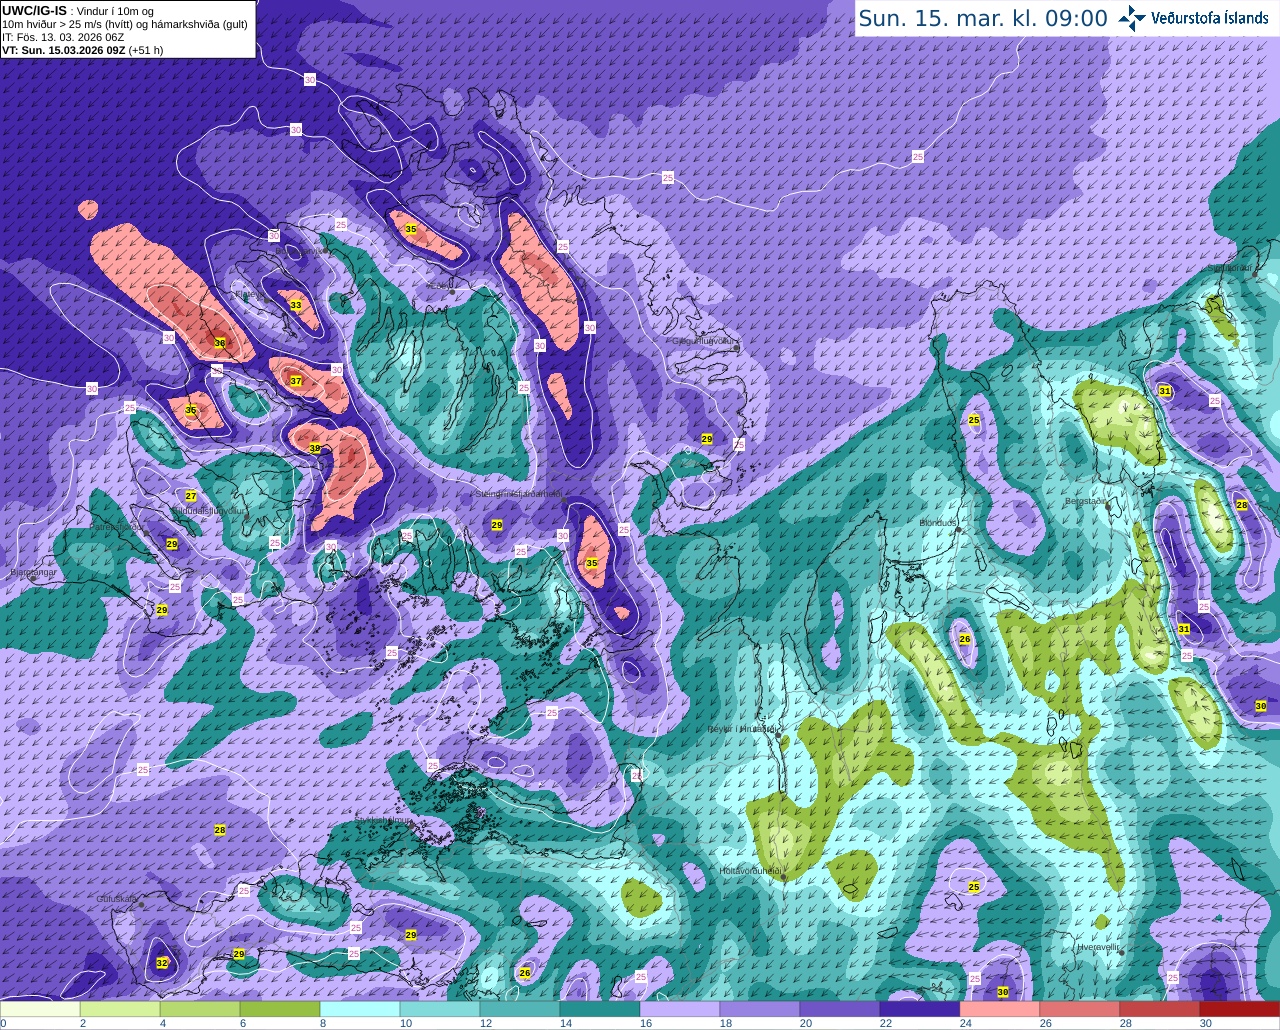Select the forecast time header Sun. 15. mar. kl. 09:00
1280x1030 pixels.
point(983,18)
